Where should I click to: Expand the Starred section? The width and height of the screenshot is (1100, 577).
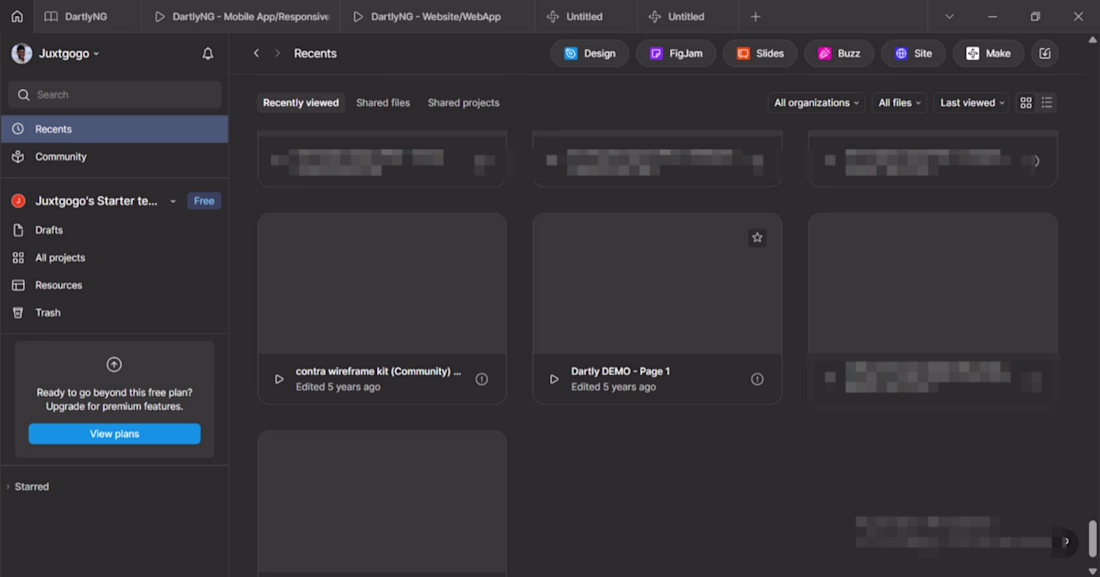click(9, 487)
